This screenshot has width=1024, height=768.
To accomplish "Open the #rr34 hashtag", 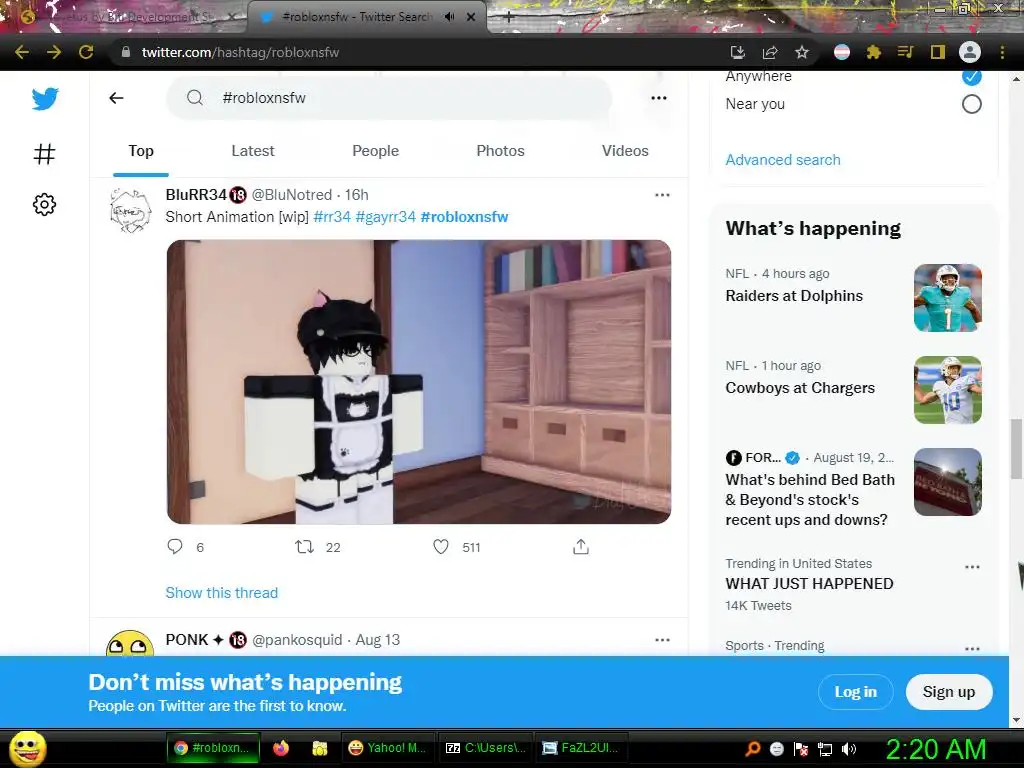I will point(332,217).
